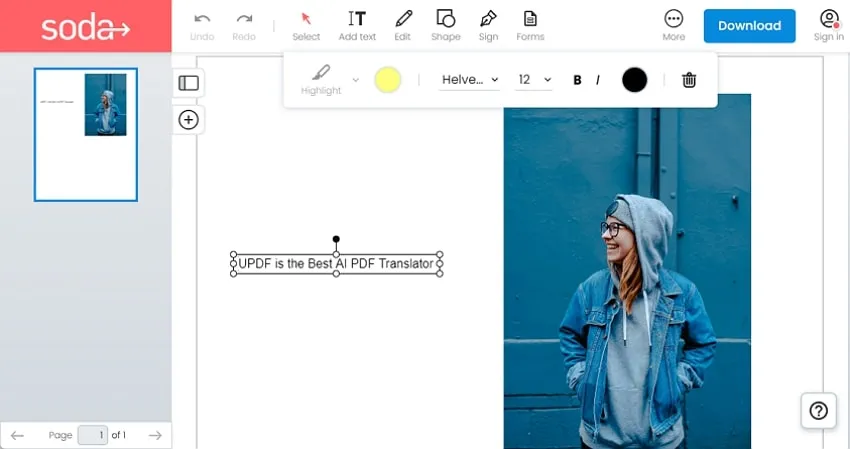Click the UPDF text box content

coord(336,264)
